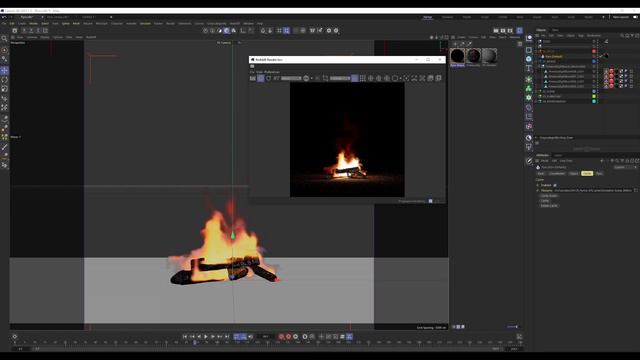
Task: Select the first black material thumbnail
Action: pyautogui.click(x=458, y=56)
